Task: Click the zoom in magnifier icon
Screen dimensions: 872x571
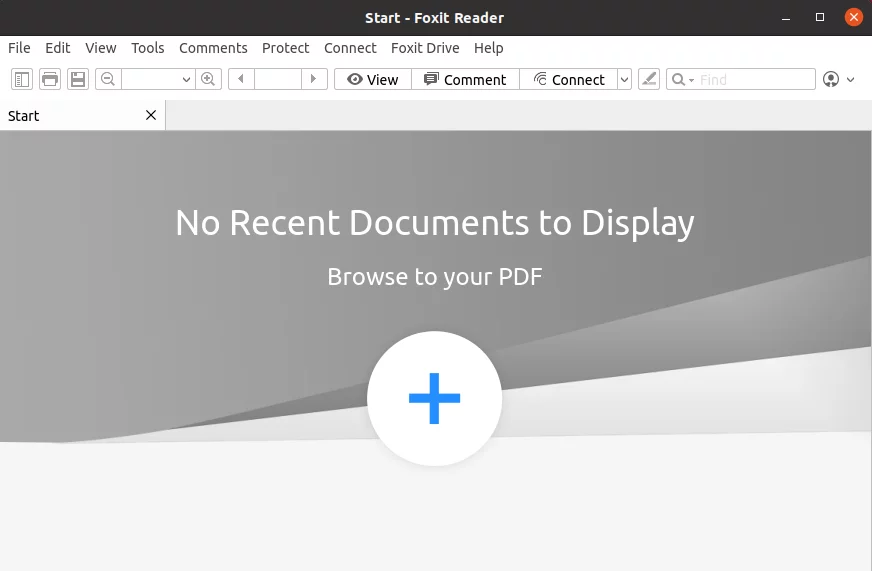Action: click(x=209, y=79)
